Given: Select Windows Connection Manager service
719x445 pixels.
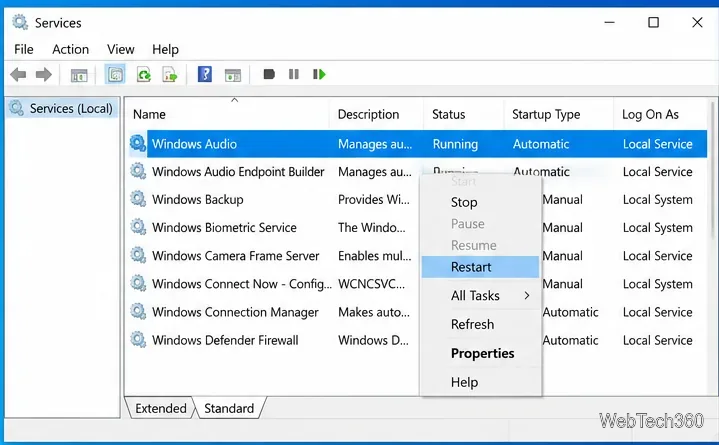Looking at the screenshot, I should pos(235,312).
